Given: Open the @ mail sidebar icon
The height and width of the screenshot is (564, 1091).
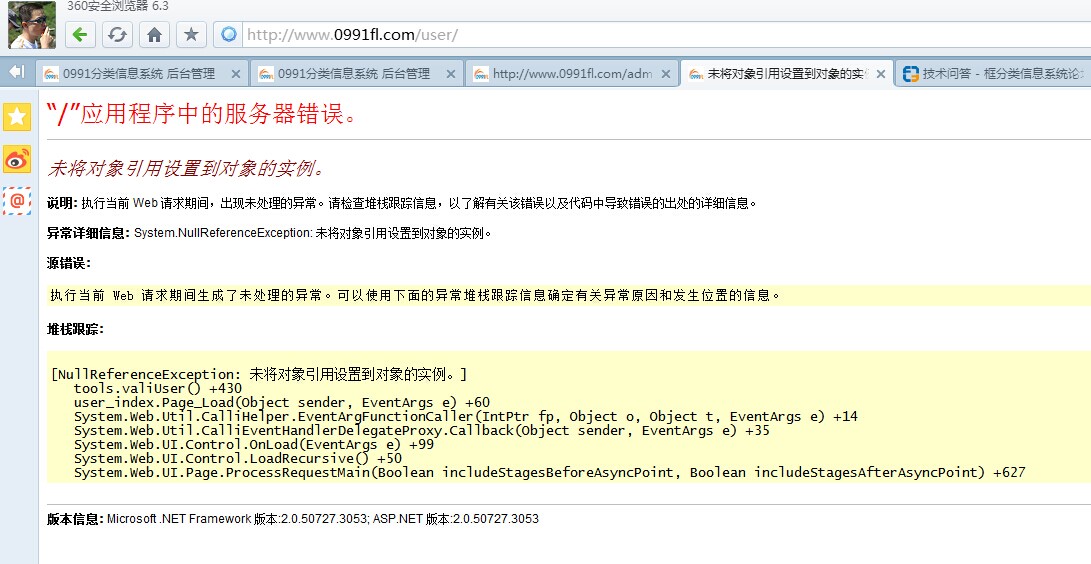Looking at the screenshot, I should pyautogui.click(x=17, y=200).
